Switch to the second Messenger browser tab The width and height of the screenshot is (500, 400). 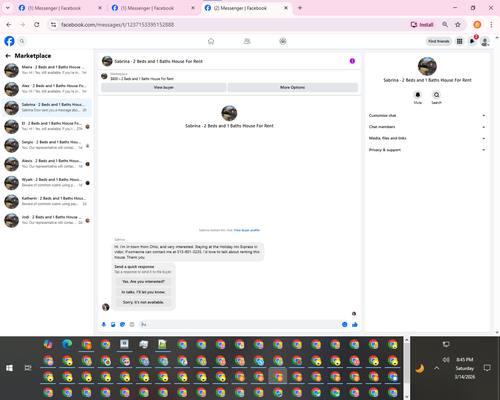[x=153, y=8]
